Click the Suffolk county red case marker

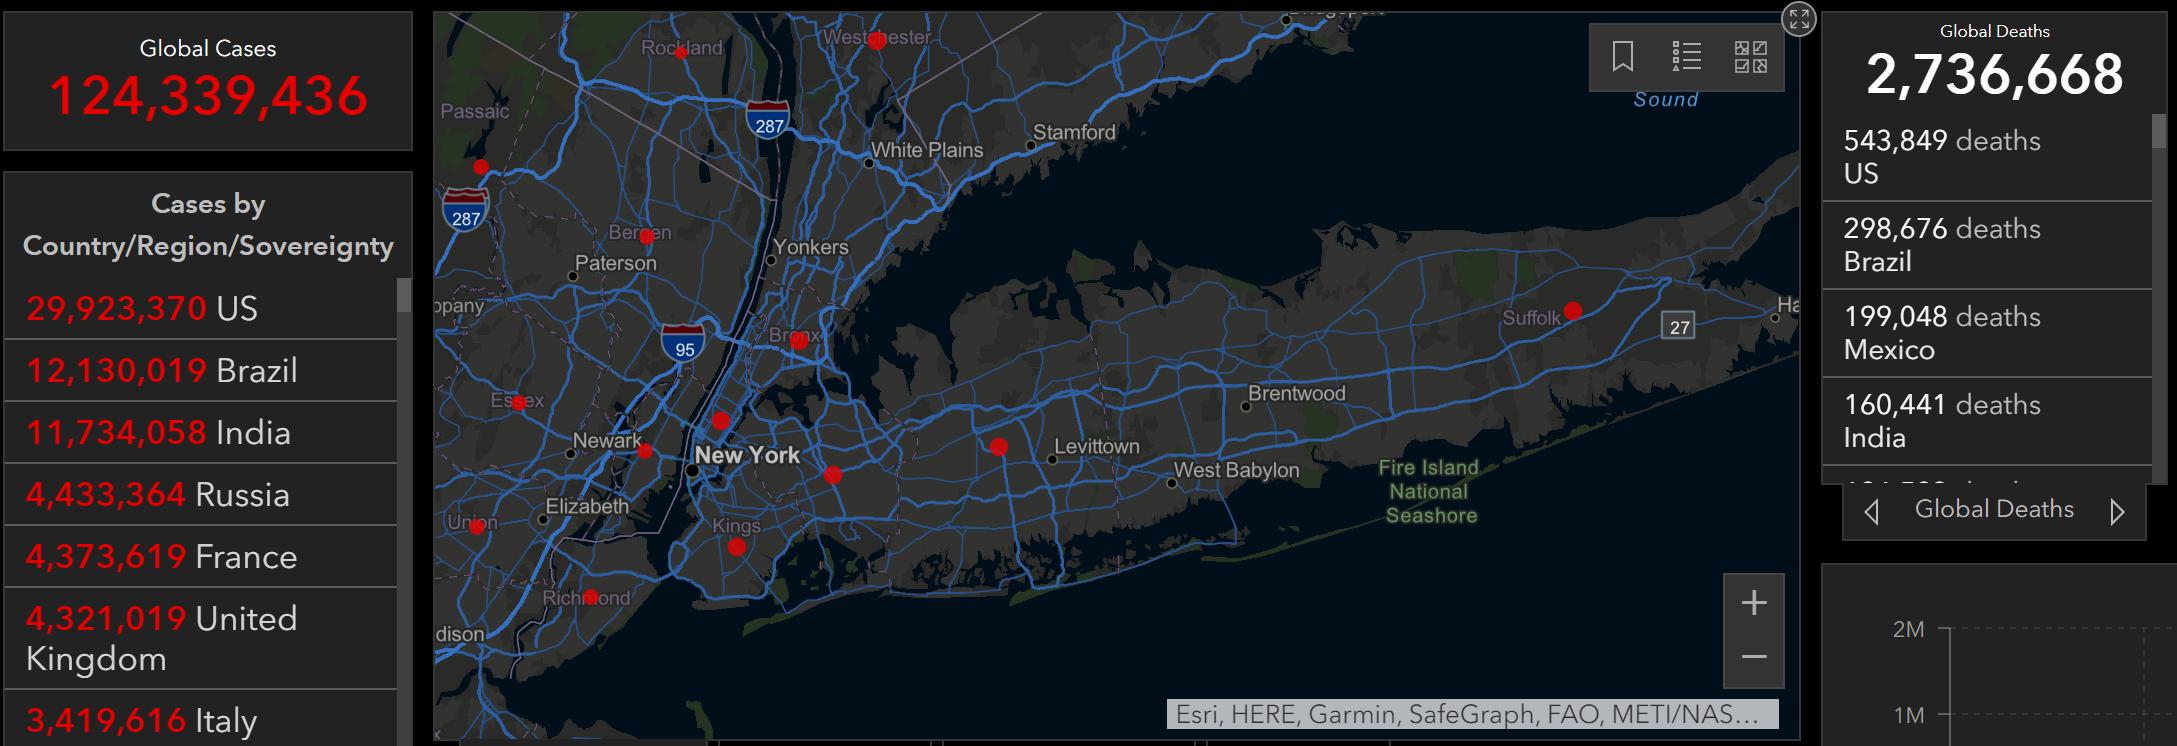1573,311
